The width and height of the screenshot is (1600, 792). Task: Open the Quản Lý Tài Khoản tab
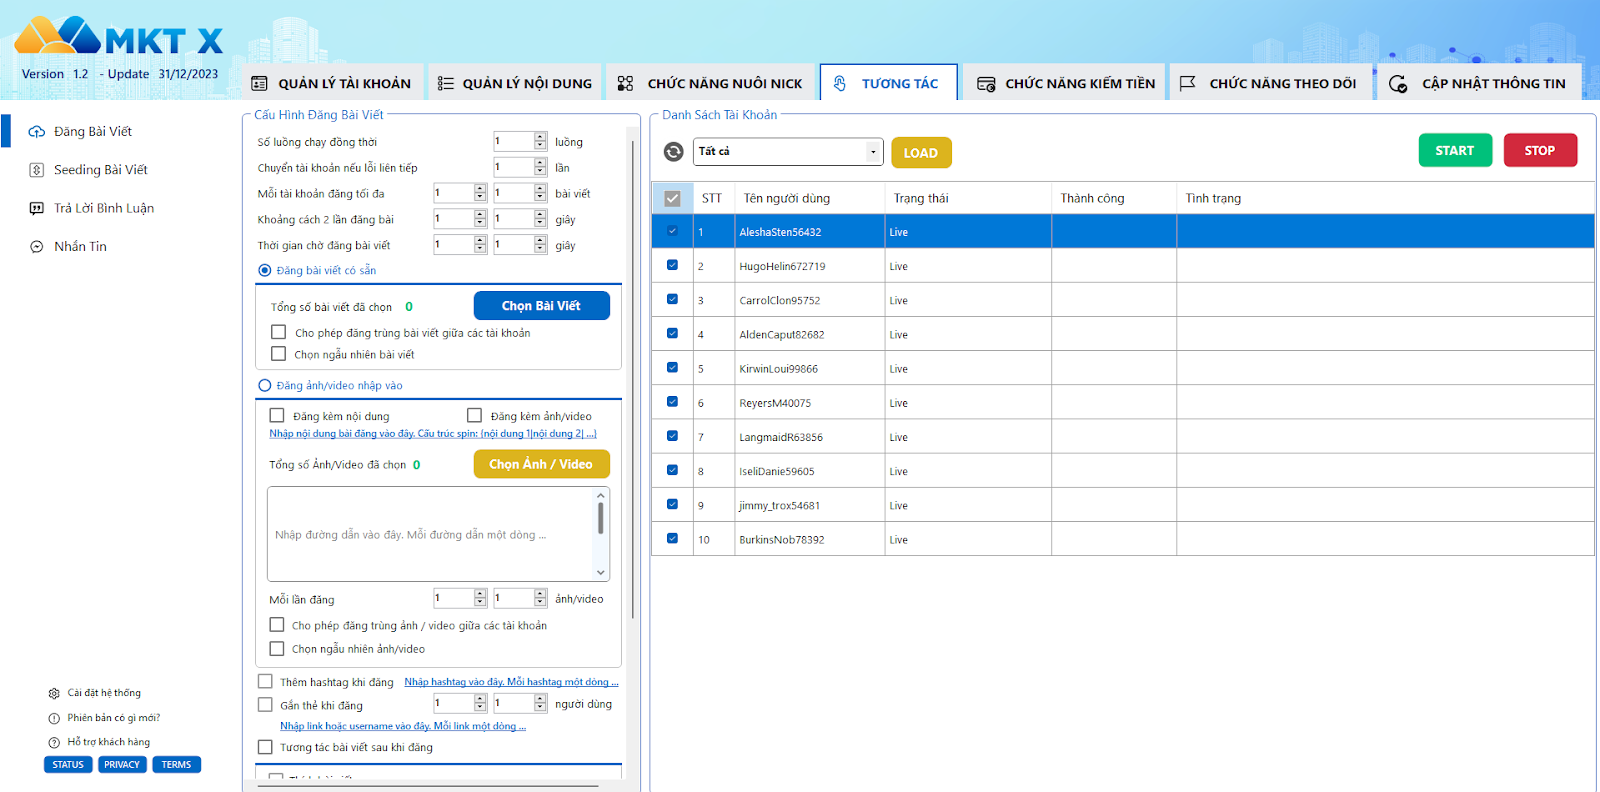pos(332,83)
